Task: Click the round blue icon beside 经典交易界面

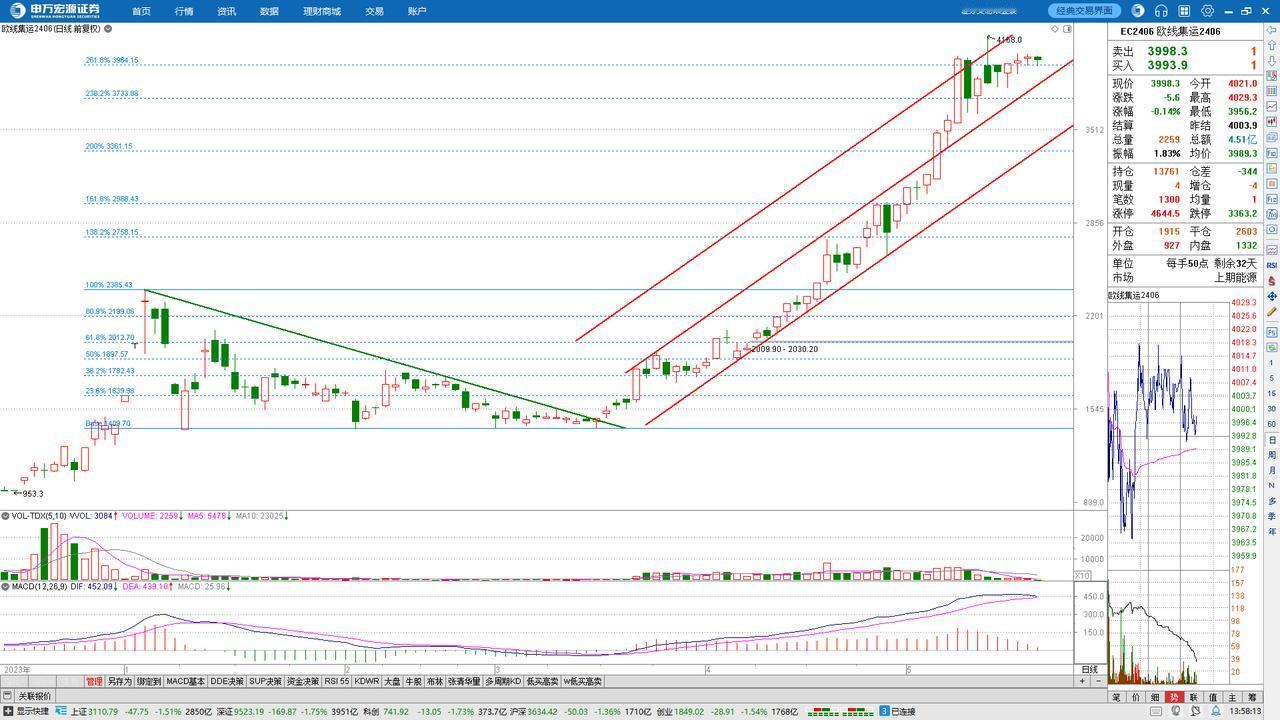Action: pyautogui.click(x=1138, y=11)
